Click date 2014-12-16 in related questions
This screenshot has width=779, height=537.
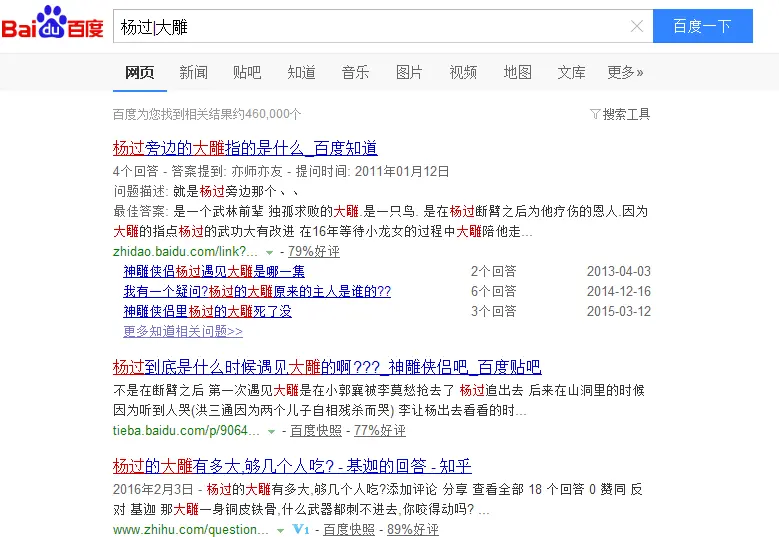pyautogui.click(x=619, y=291)
